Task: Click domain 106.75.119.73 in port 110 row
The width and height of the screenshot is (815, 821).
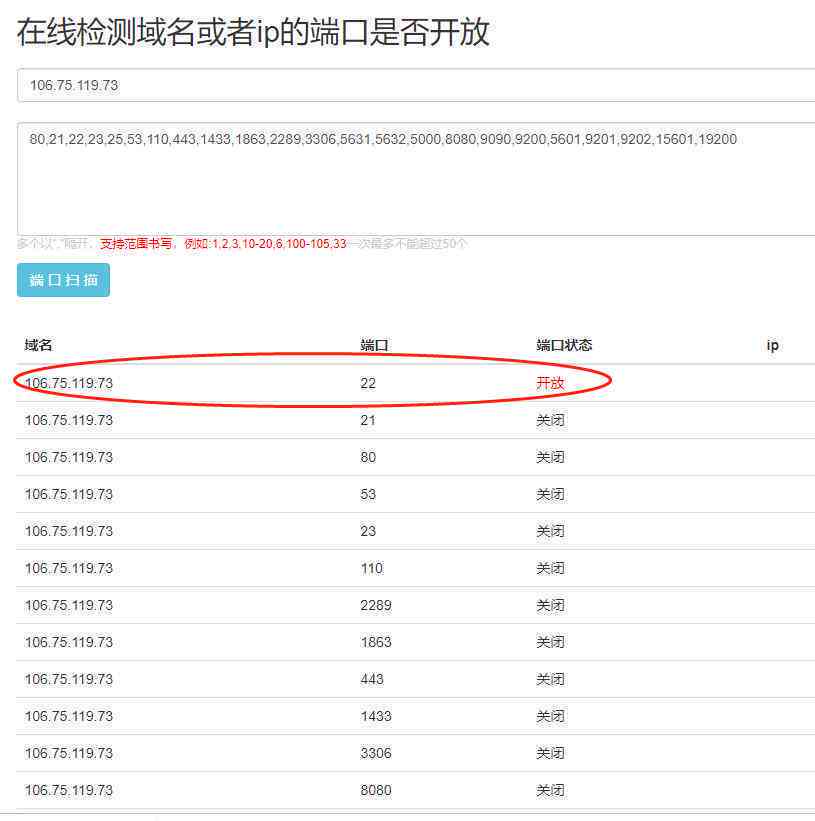Action: point(69,568)
